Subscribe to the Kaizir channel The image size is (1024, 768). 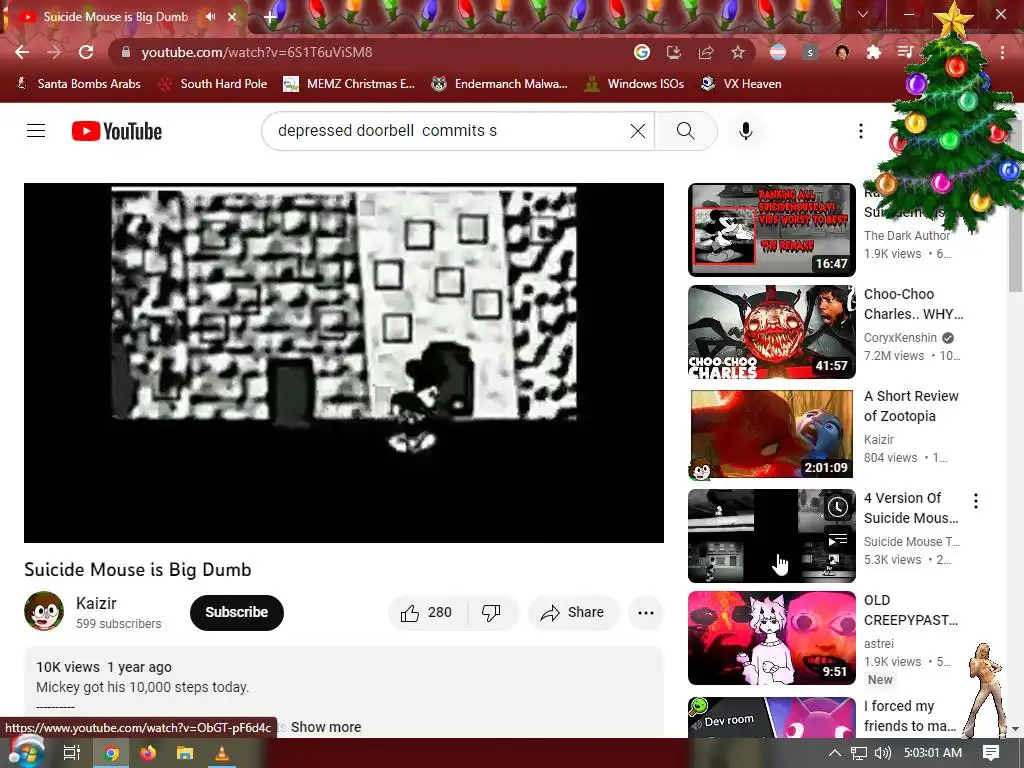236,613
